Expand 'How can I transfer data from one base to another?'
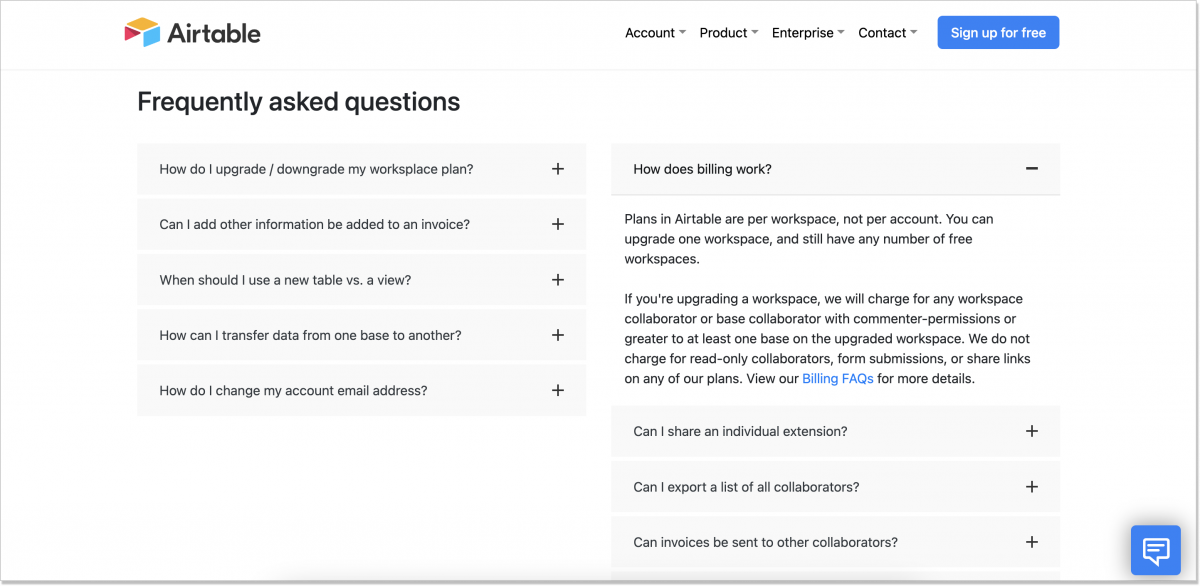Image resolution: width=1200 pixels, height=586 pixels. point(360,335)
